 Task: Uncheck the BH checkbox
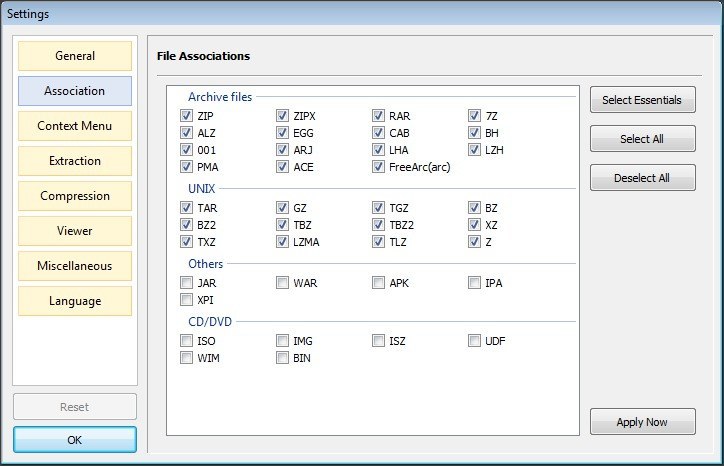pos(474,133)
